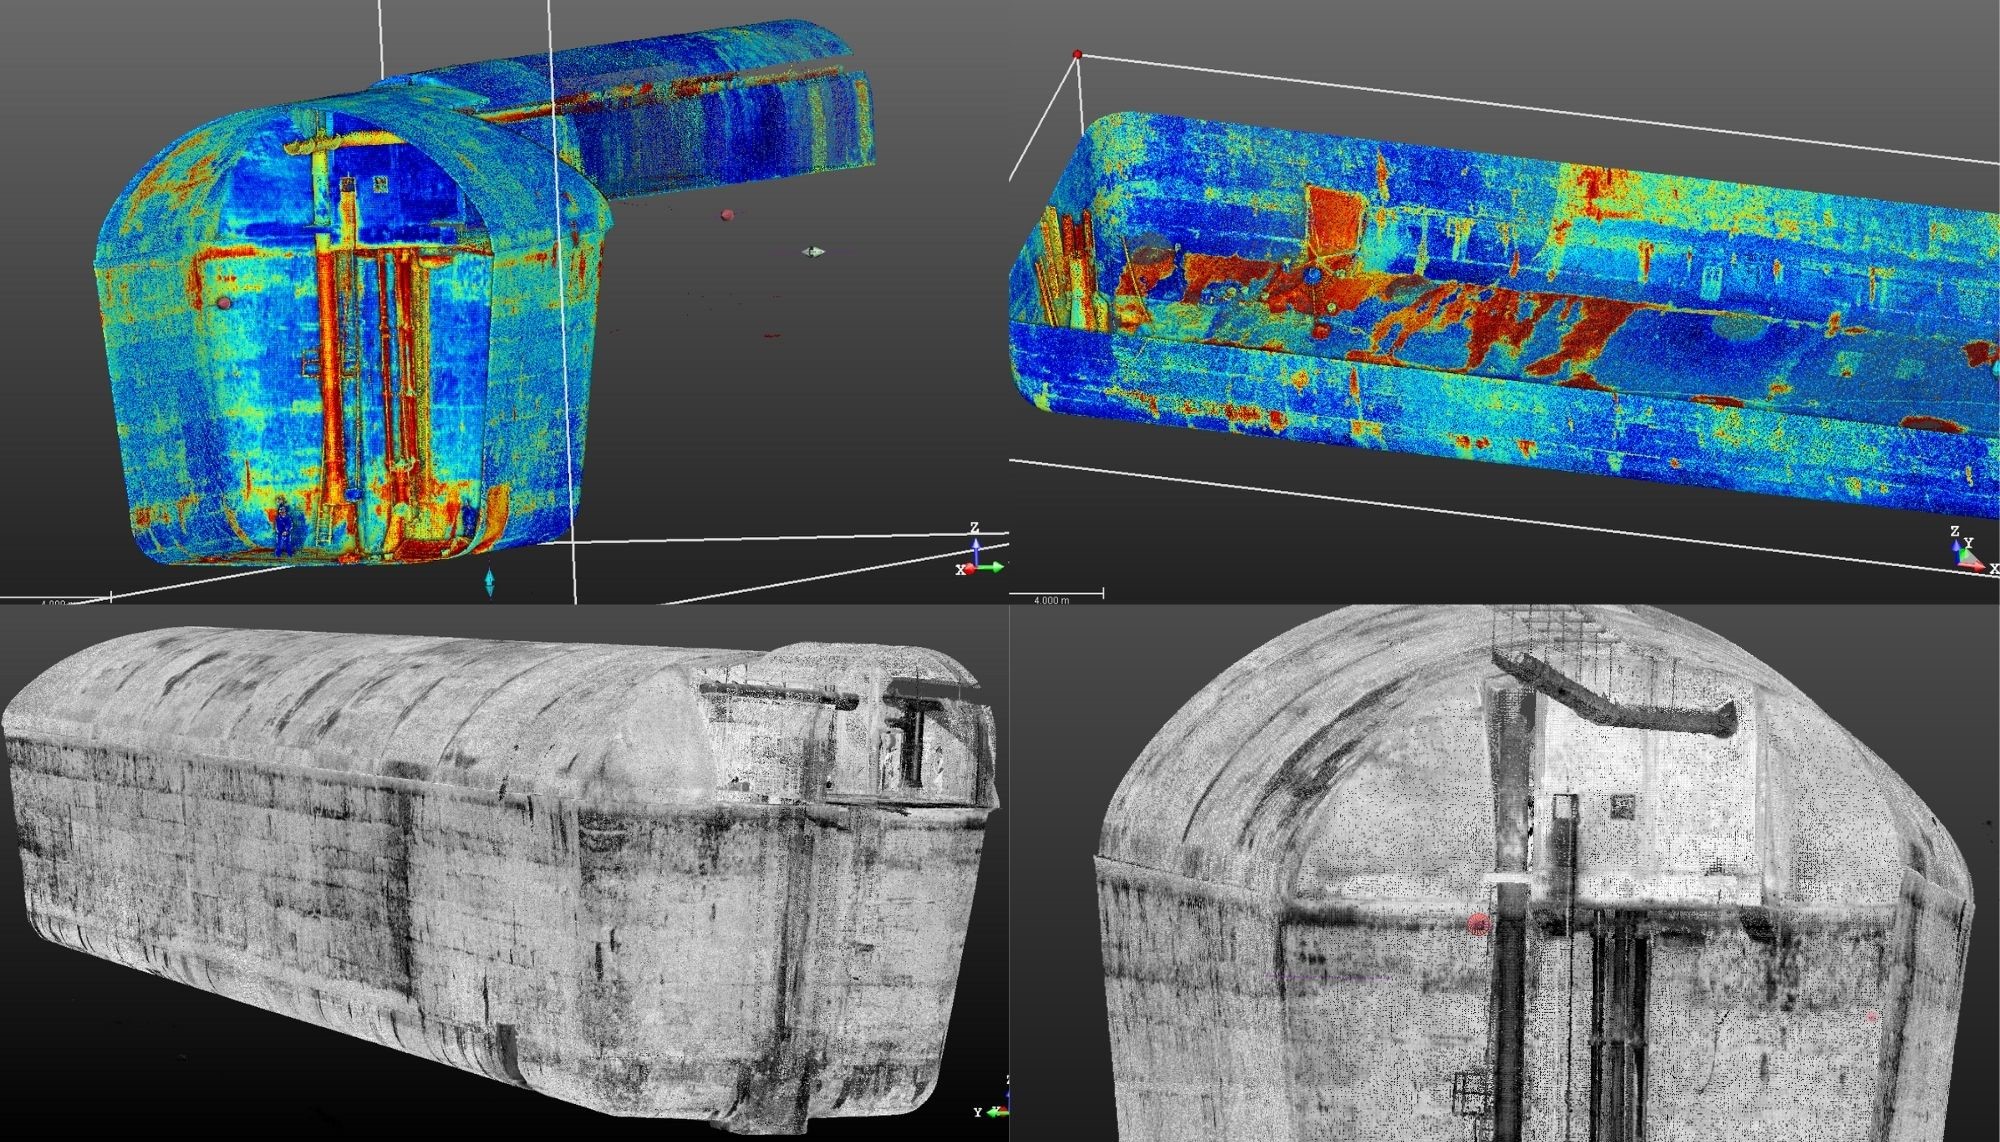2000x1142 pixels.
Task: Click the red sphere marker floating right of tunnel
Action: point(727,215)
